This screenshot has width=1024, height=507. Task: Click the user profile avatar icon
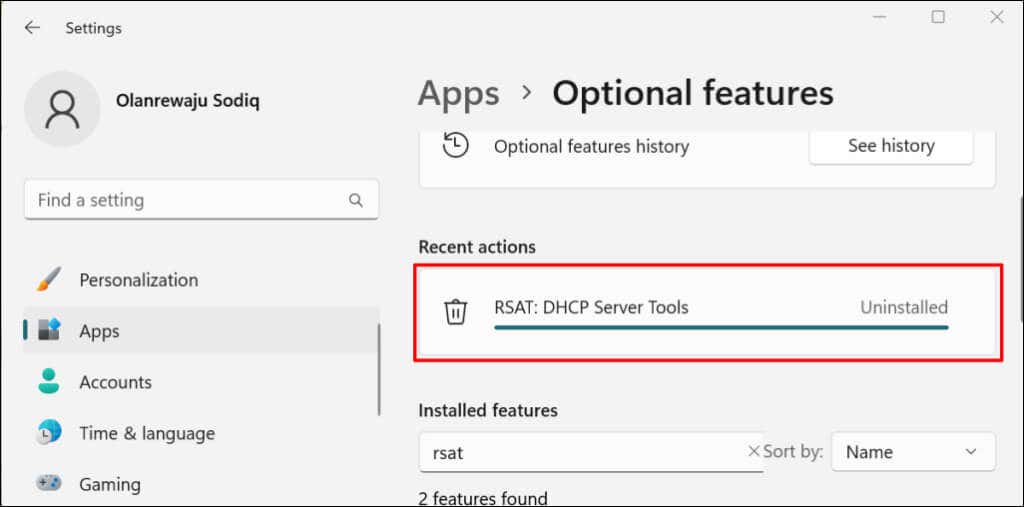tap(62, 109)
